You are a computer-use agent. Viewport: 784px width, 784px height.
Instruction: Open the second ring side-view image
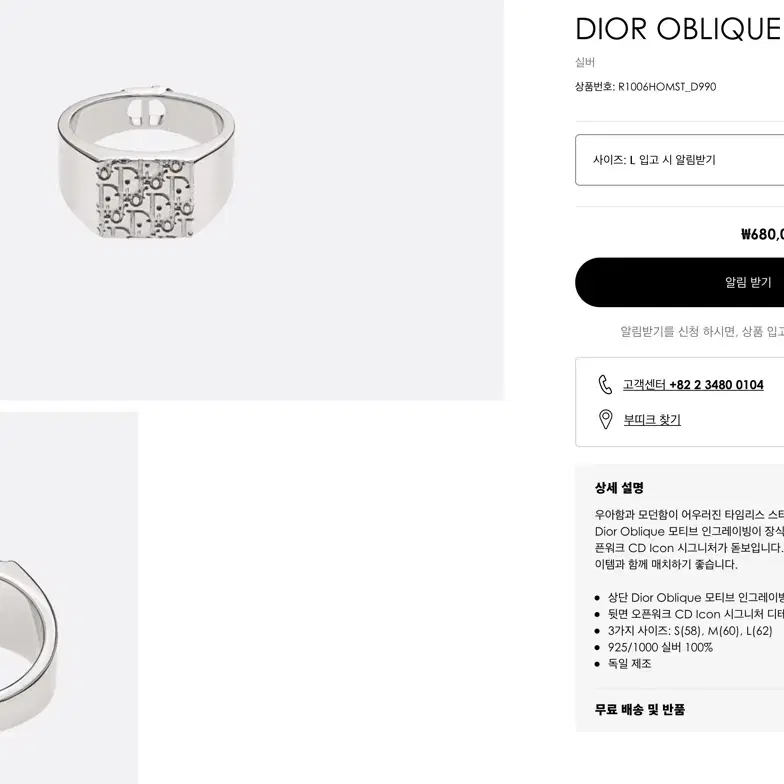click(x=69, y=598)
